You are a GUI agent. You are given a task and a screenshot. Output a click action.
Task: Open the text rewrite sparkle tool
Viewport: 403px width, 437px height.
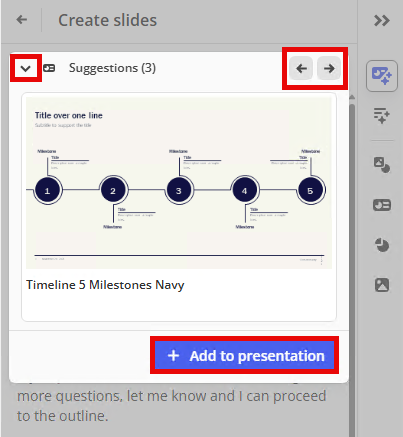382,115
